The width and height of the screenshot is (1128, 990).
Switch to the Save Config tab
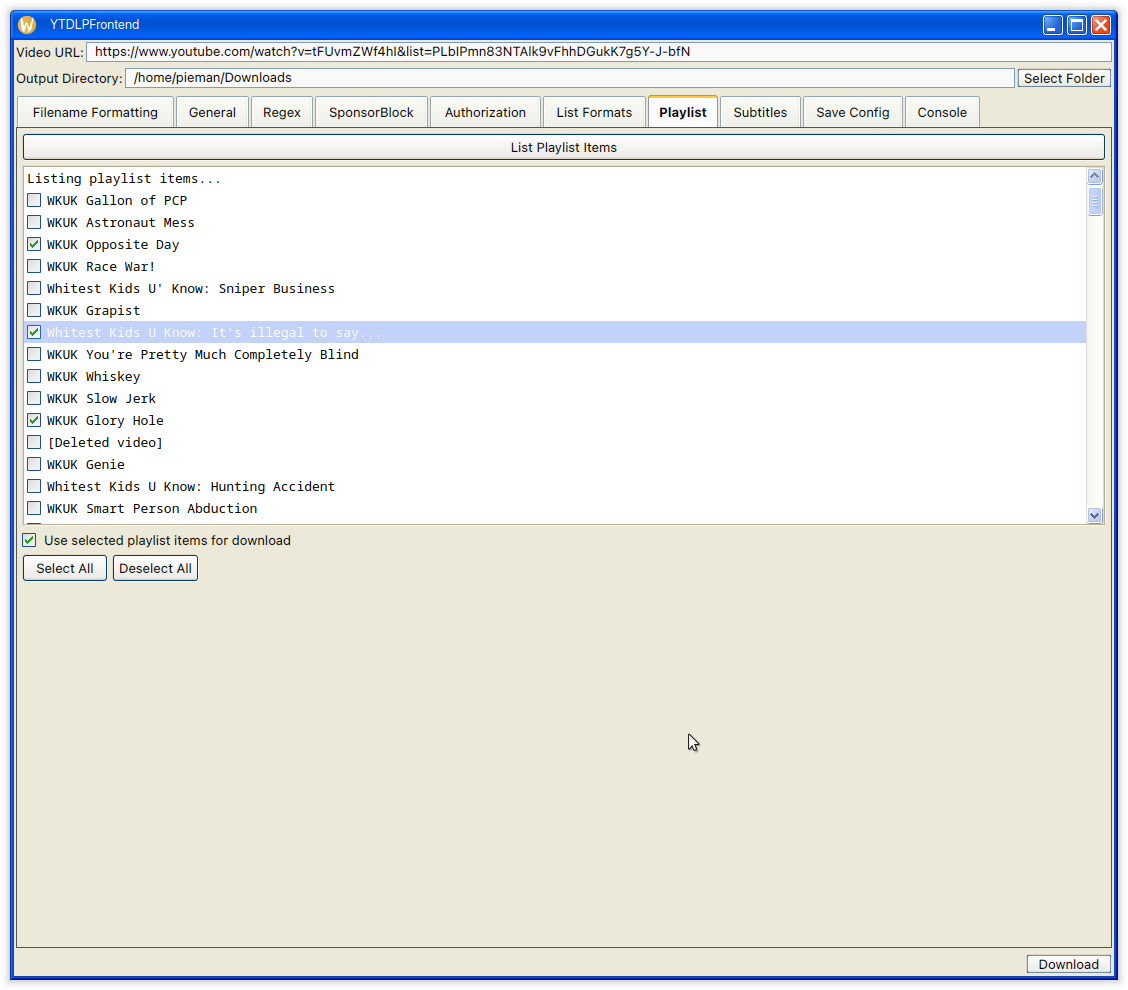tap(852, 112)
